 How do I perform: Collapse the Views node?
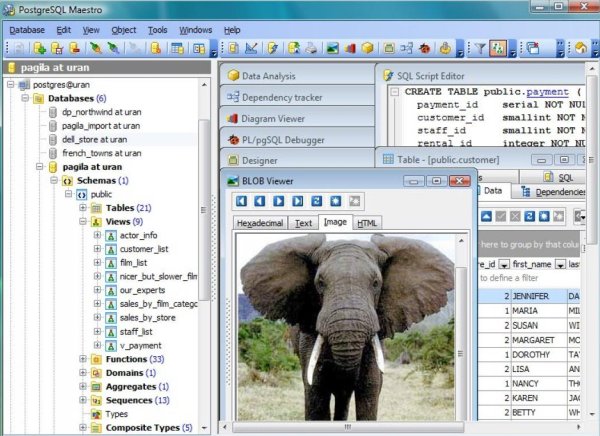[x=83, y=221]
